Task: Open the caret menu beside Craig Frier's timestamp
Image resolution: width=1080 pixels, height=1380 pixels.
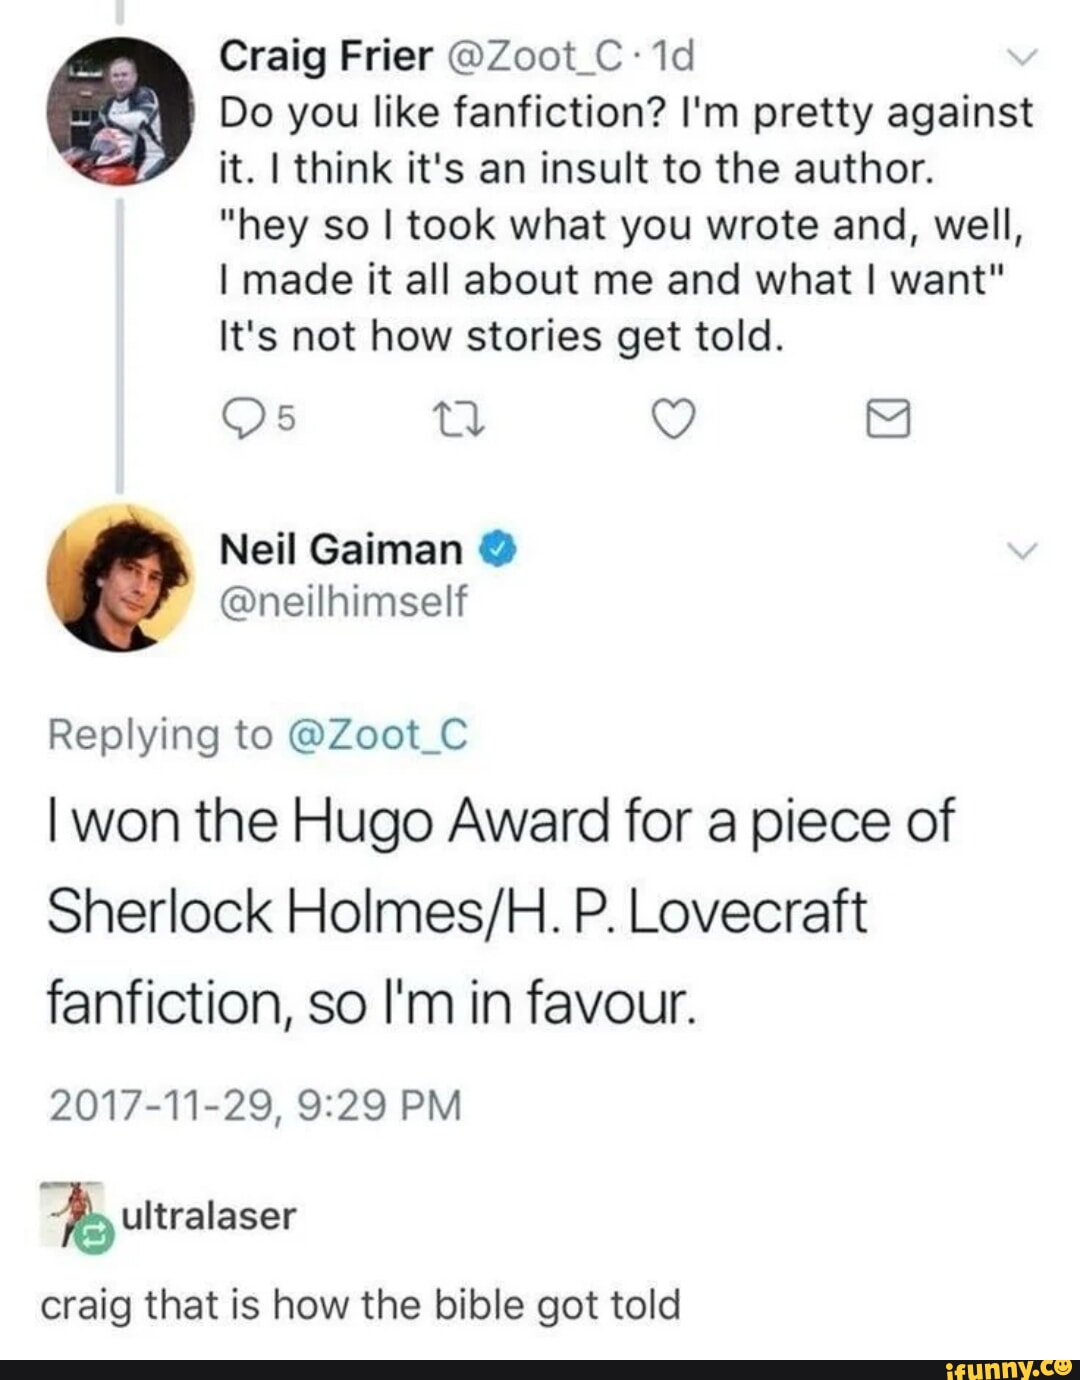Action: pos(1023,55)
